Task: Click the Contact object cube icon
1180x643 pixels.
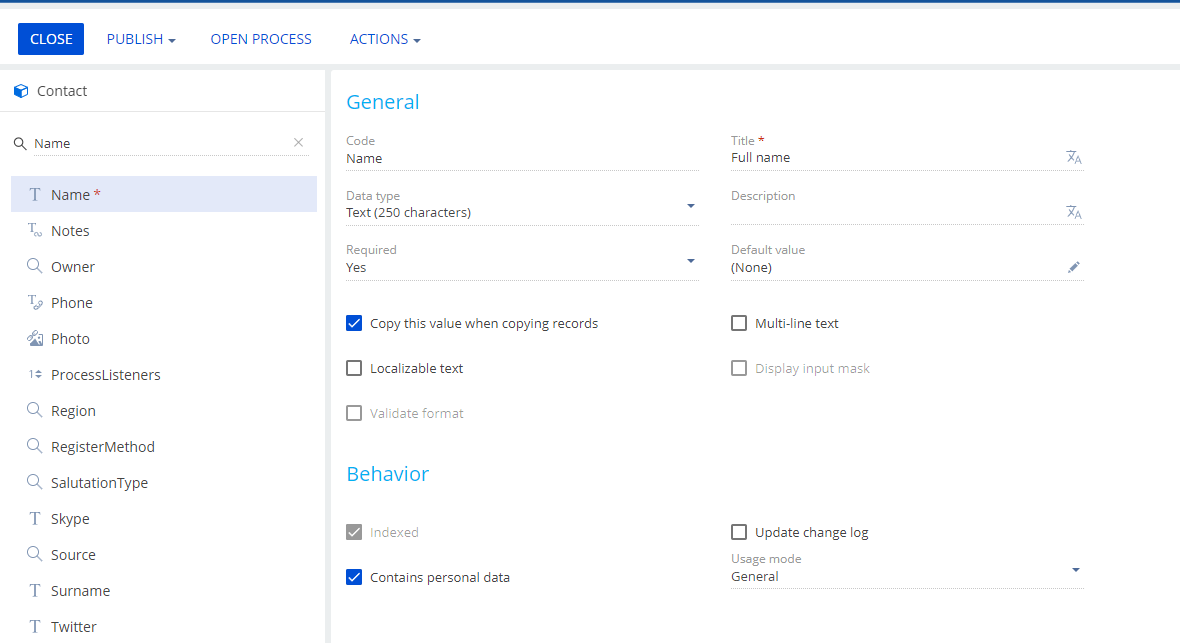Action: pos(21,91)
